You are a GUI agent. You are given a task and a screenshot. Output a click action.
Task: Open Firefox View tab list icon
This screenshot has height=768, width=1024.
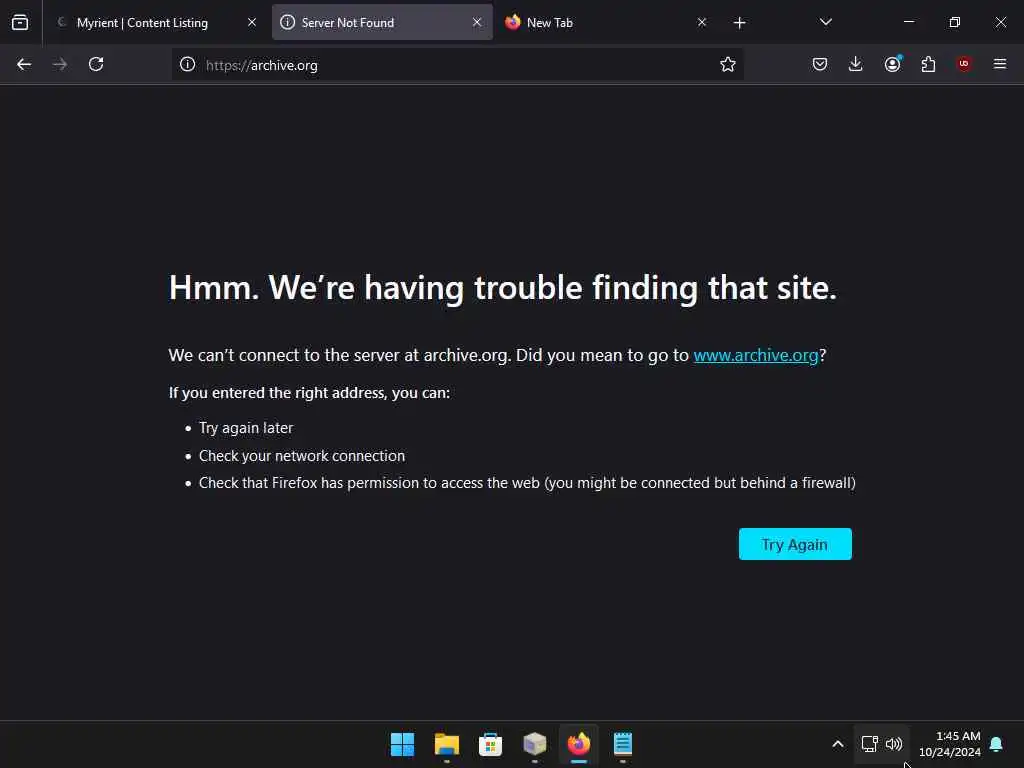point(20,23)
